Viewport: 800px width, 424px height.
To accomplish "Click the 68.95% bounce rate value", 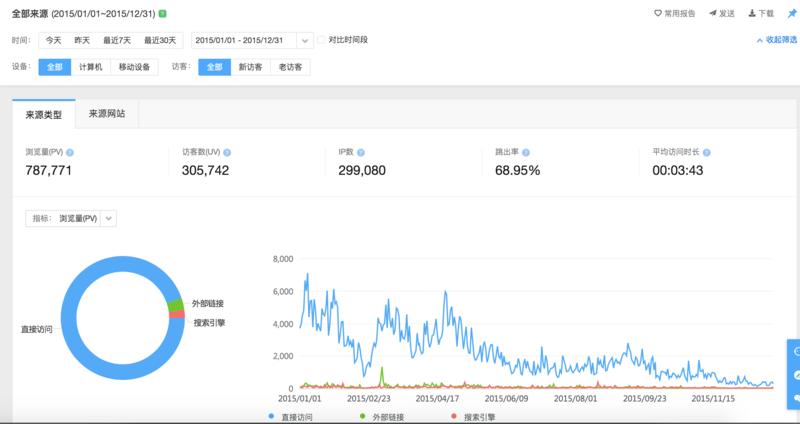I will (x=517, y=170).
